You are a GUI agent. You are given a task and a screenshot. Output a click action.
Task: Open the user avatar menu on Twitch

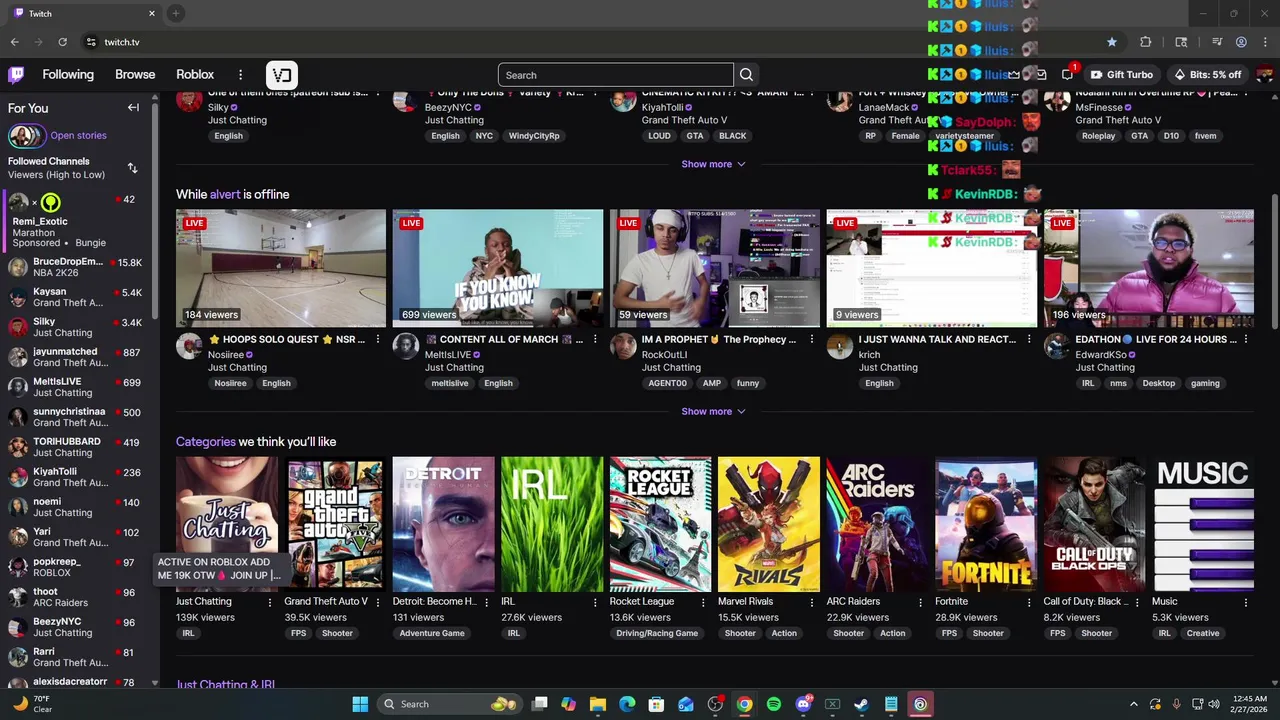1265,75
